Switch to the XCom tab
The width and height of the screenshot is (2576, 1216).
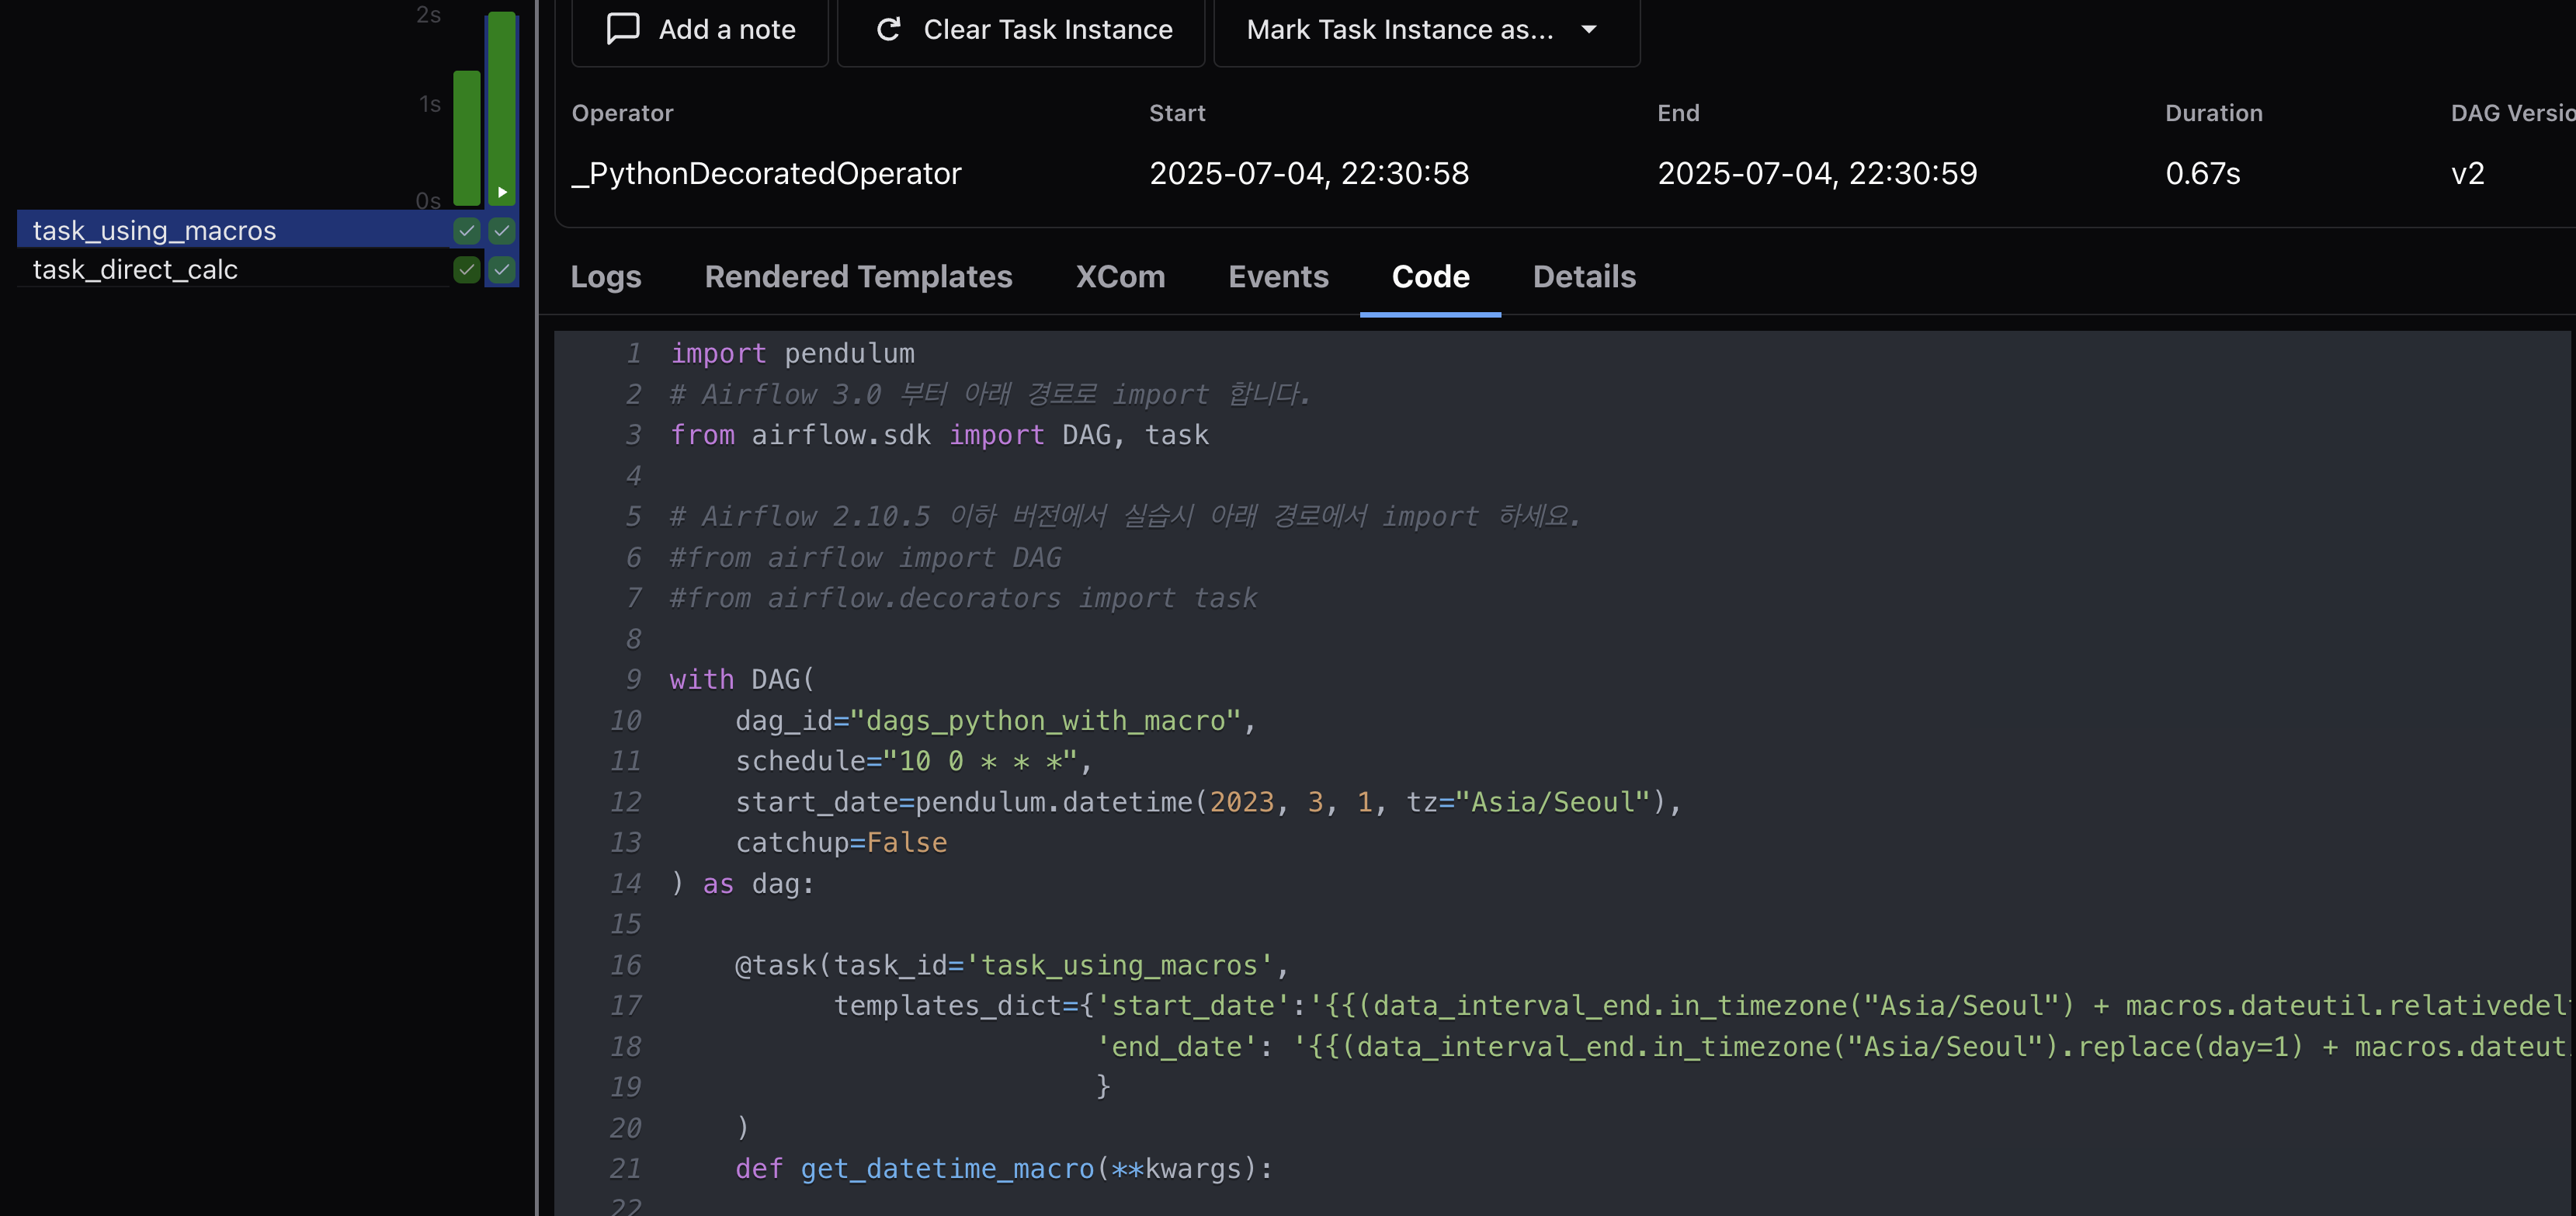pos(1120,276)
